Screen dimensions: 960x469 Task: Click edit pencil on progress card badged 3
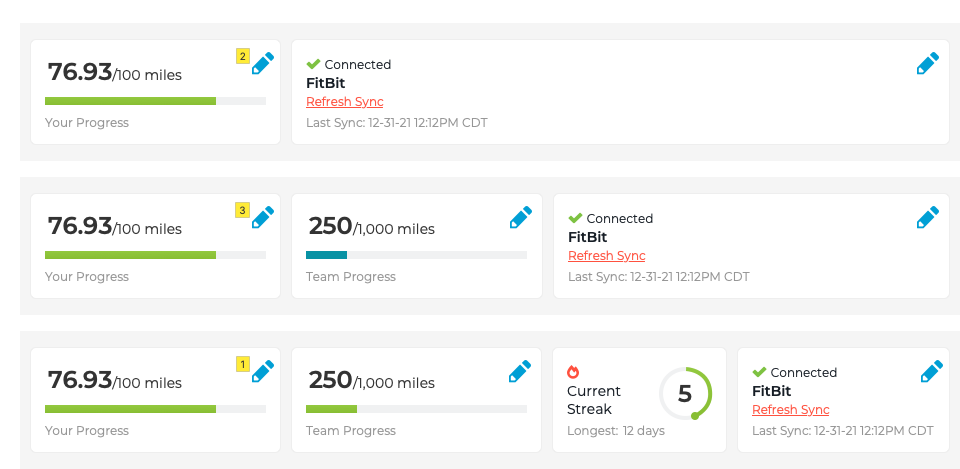[262, 218]
